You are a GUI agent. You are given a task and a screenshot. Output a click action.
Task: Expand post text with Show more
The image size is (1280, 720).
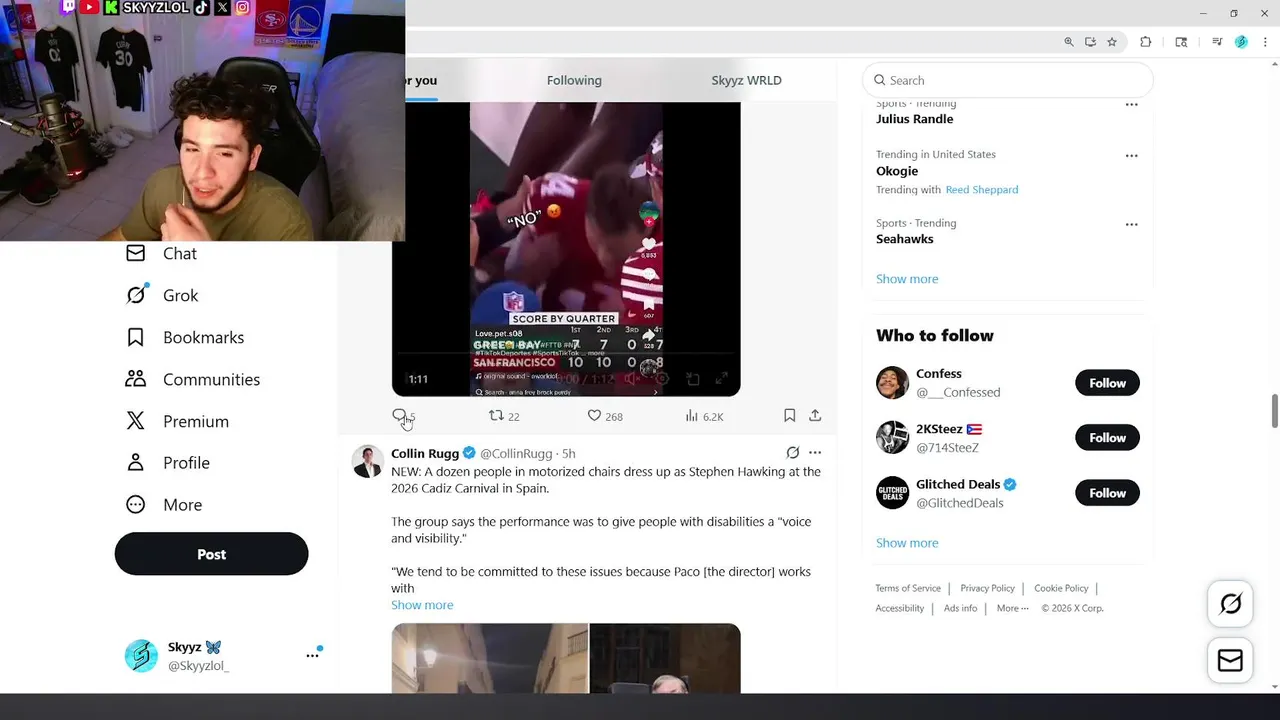422,605
